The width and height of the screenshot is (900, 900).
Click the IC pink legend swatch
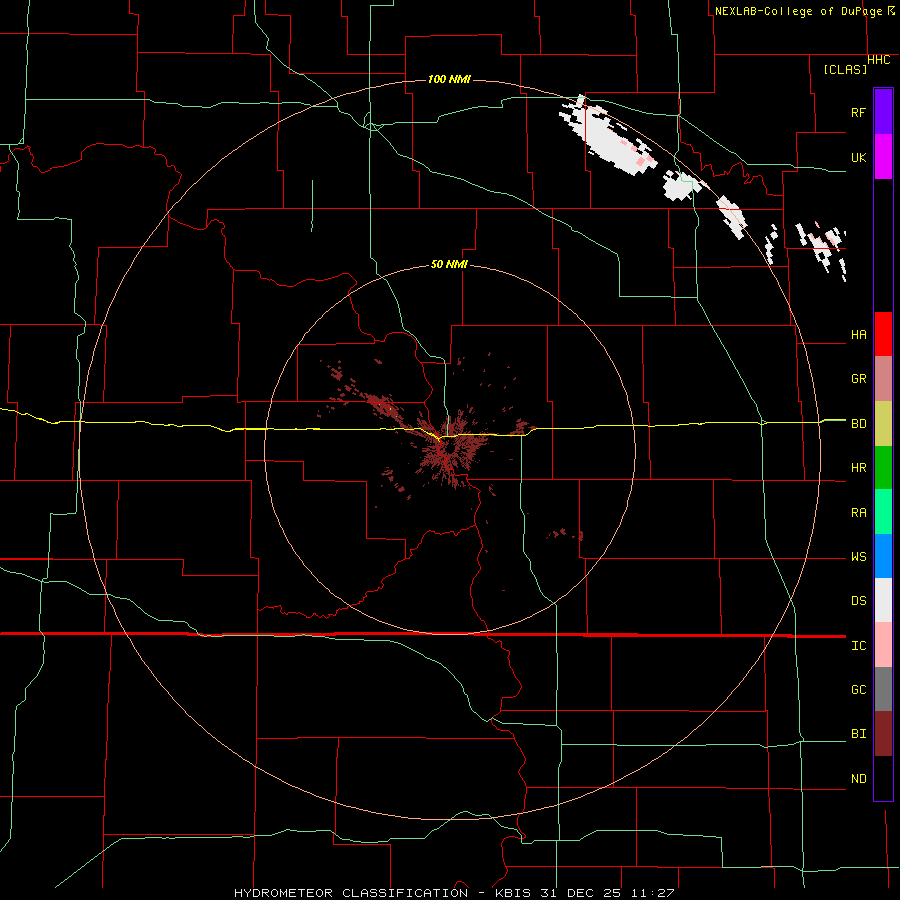(883, 645)
